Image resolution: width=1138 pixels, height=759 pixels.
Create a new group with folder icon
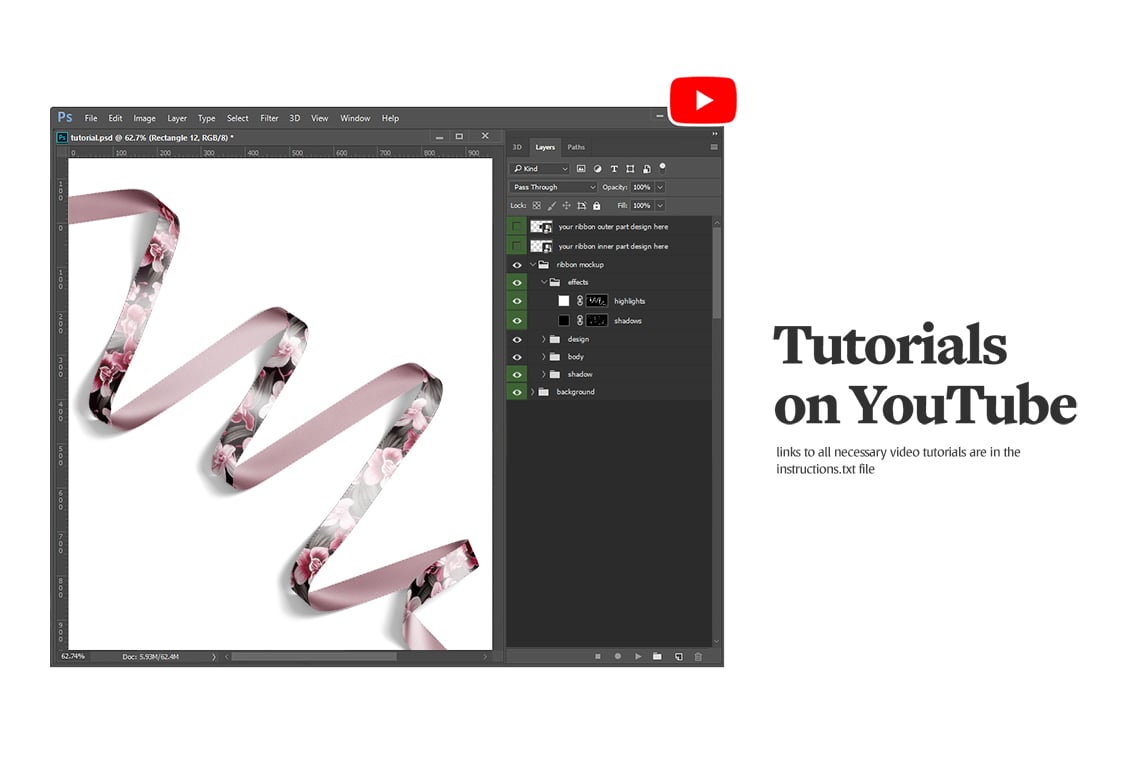click(657, 657)
